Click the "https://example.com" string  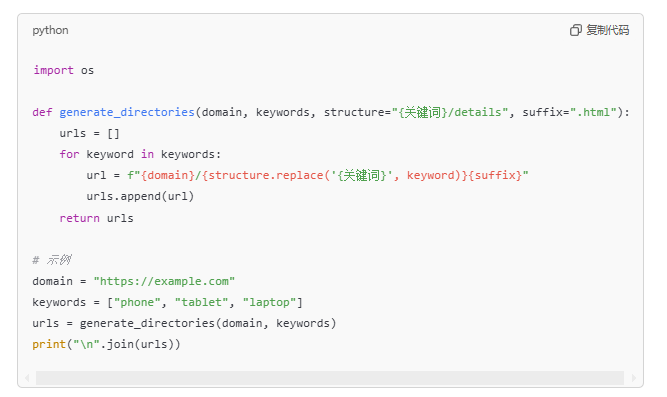(164, 281)
